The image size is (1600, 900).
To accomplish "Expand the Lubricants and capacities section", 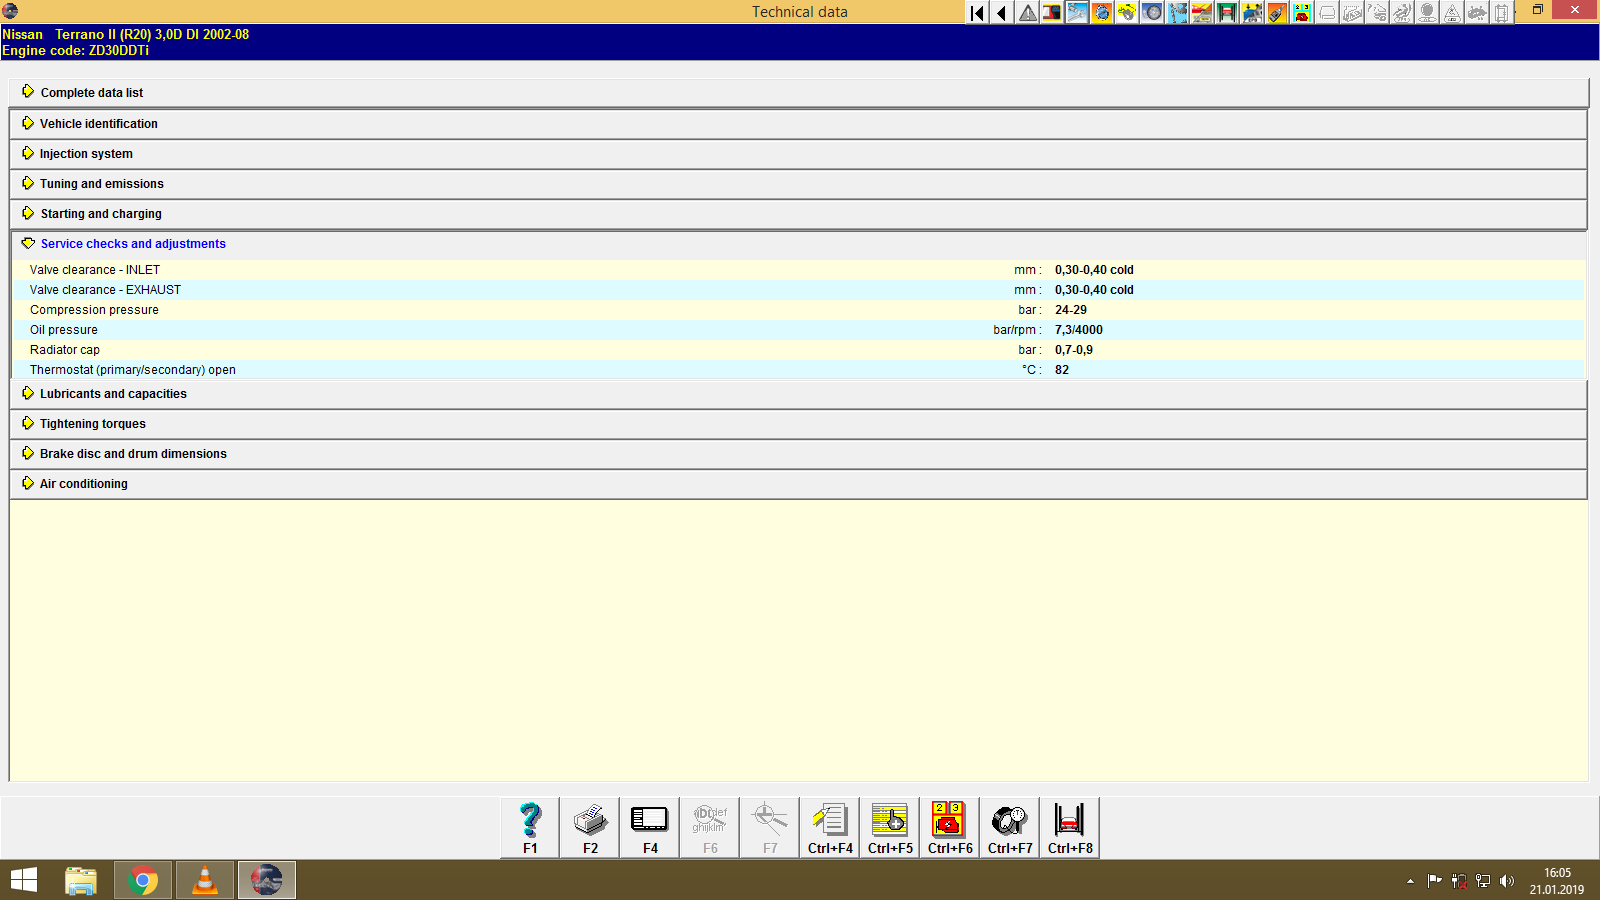I will point(112,393).
